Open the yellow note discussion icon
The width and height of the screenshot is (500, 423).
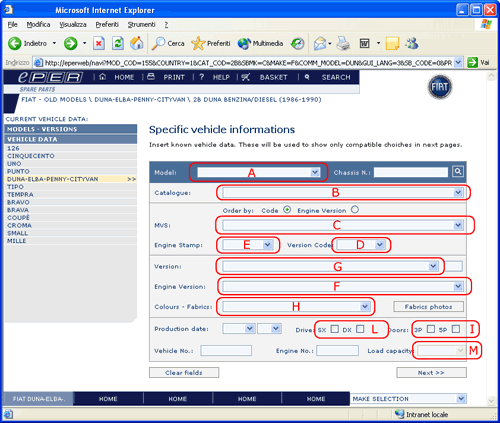(x=392, y=43)
